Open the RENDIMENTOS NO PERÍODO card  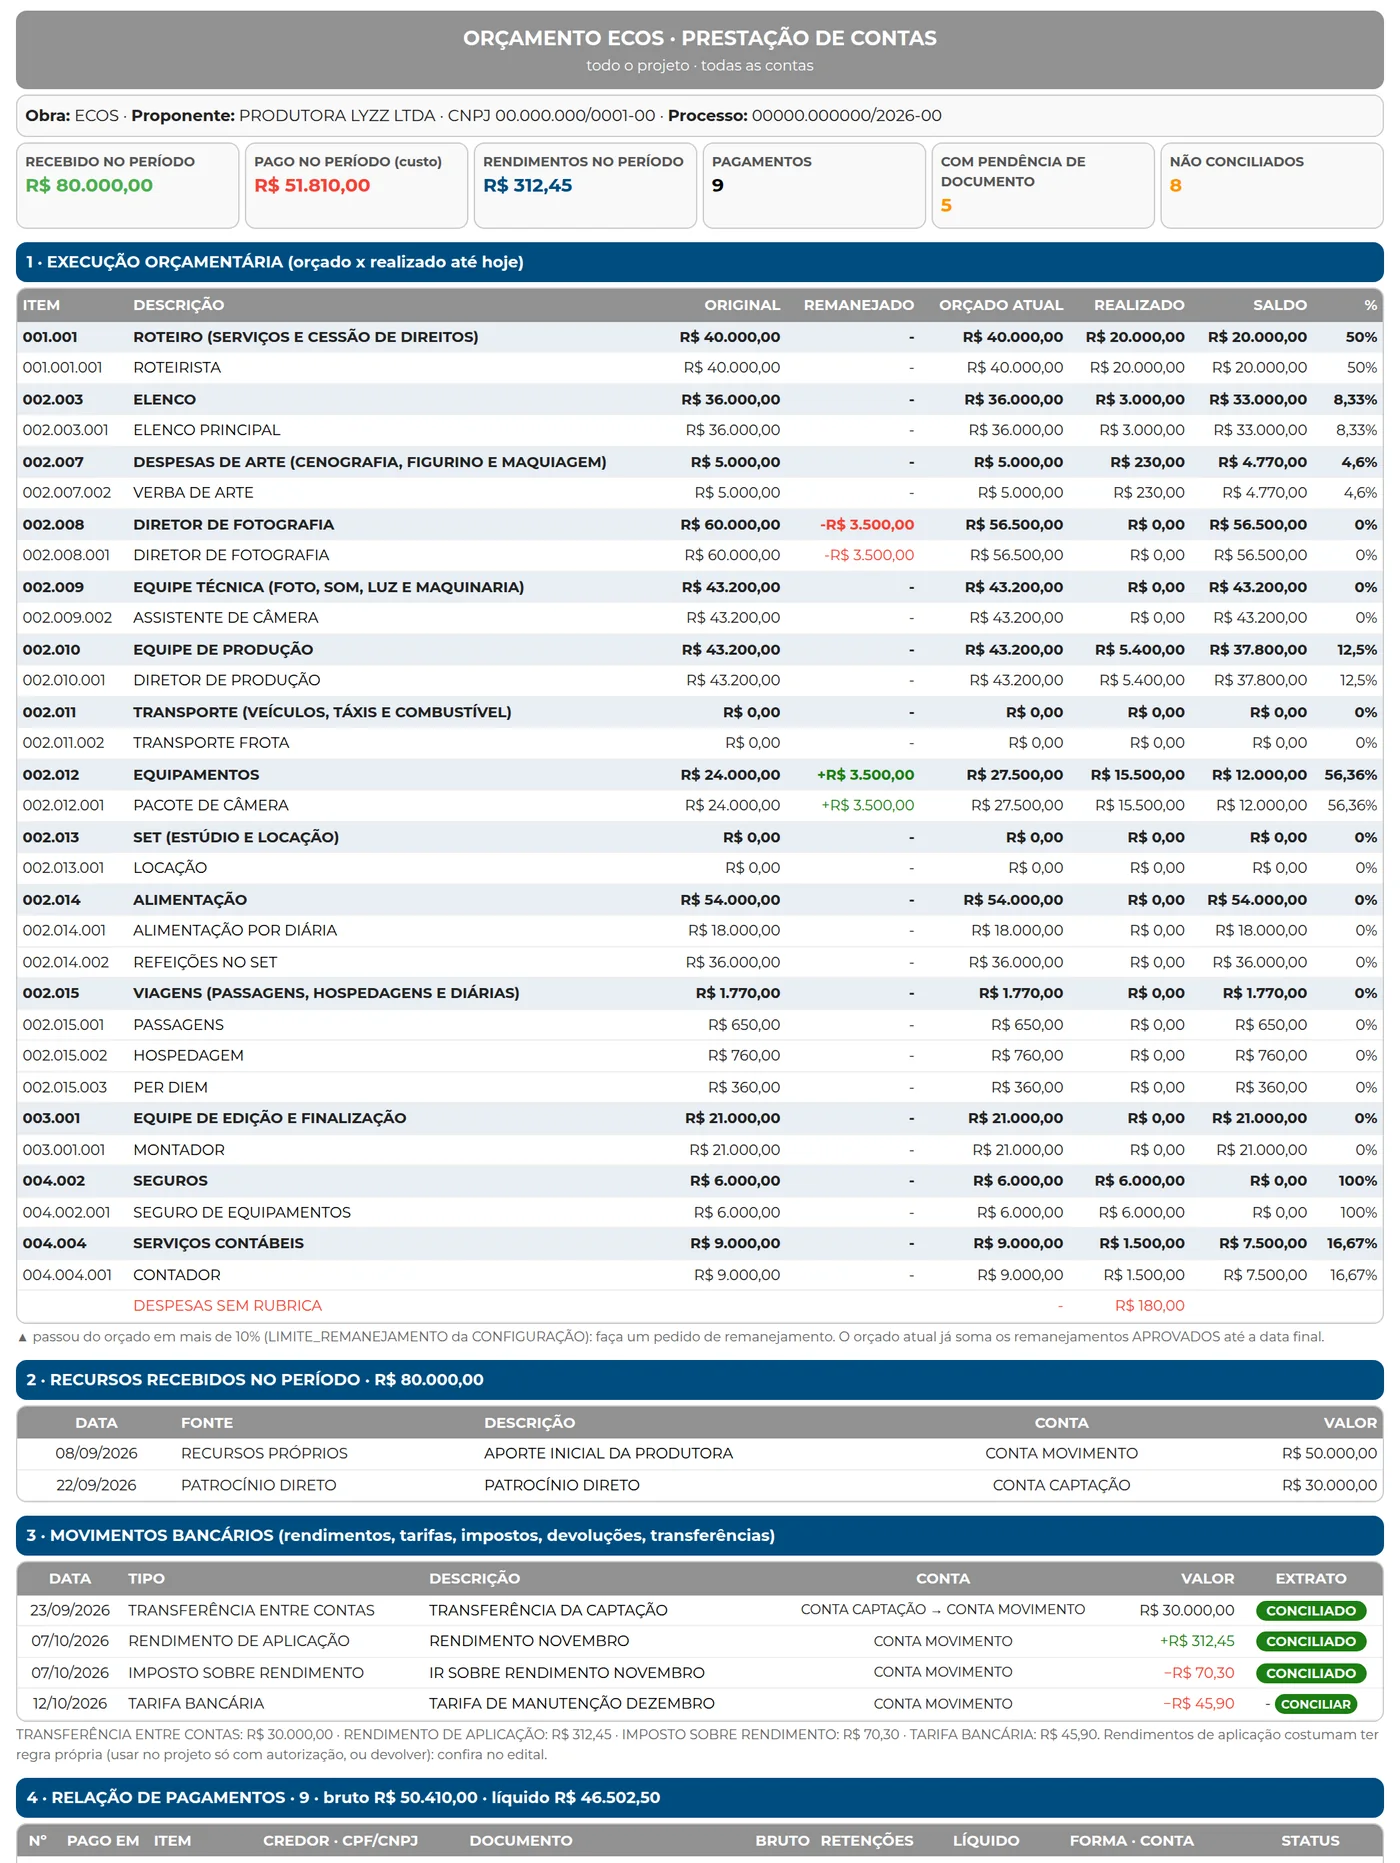click(x=585, y=185)
